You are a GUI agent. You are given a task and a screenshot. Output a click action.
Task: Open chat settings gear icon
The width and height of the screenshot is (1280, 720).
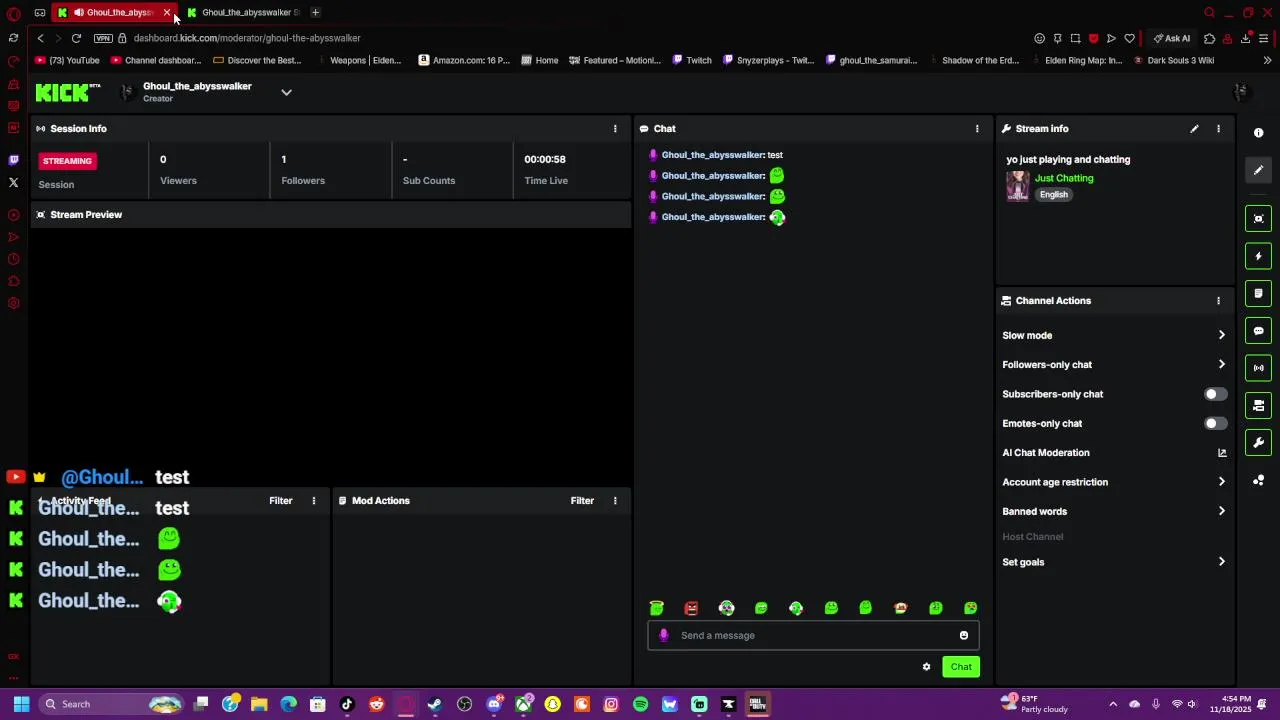926,667
